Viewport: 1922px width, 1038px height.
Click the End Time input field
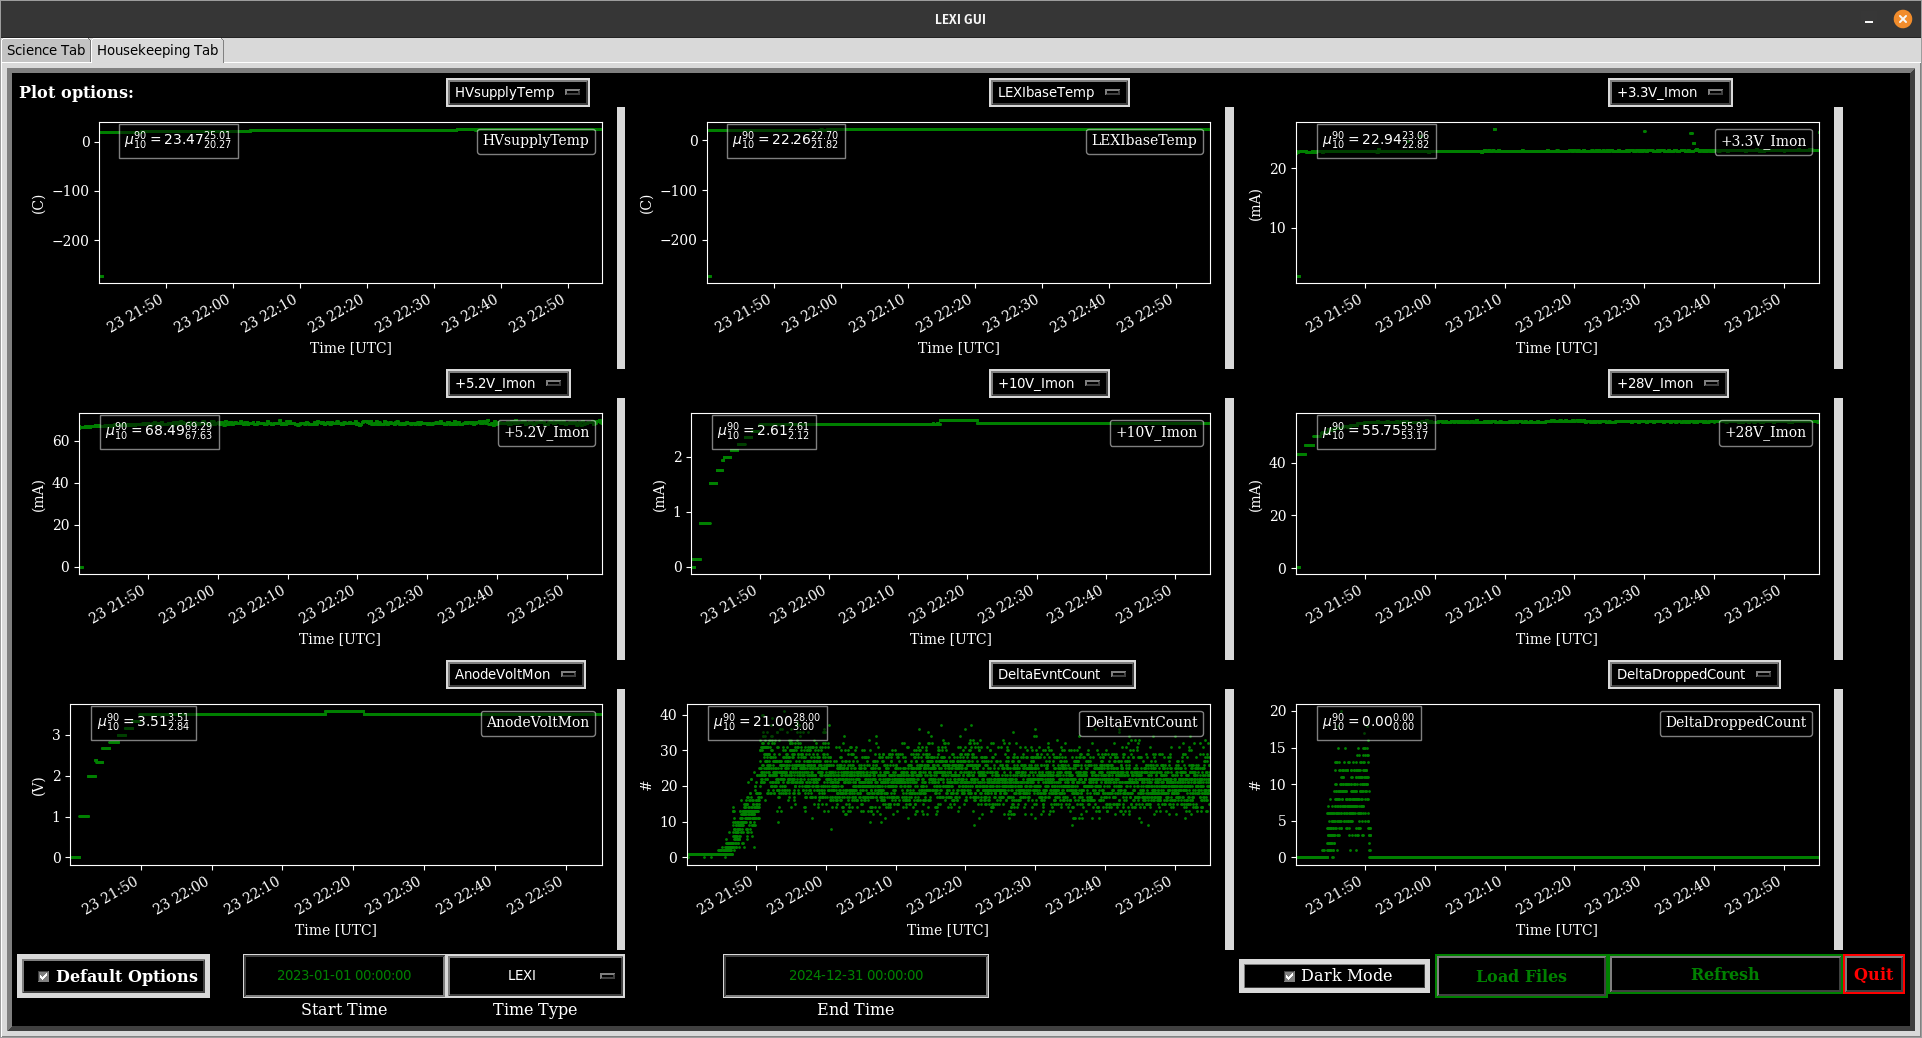tap(856, 975)
